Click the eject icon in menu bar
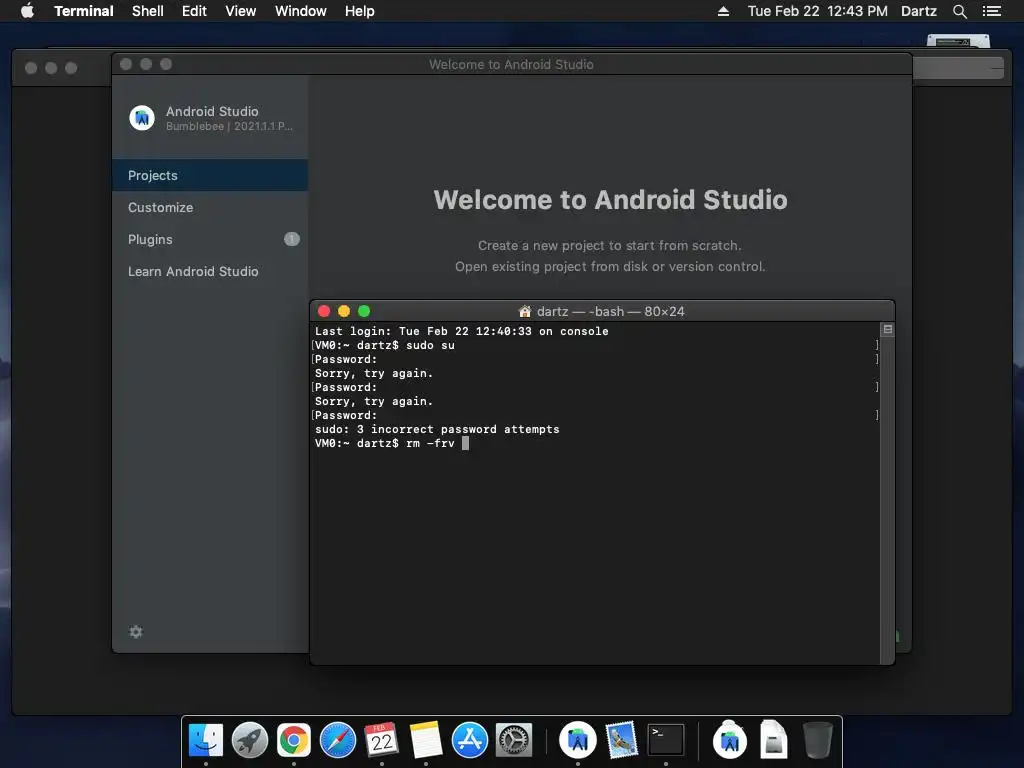Image resolution: width=1024 pixels, height=768 pixels. coord(723,11)
